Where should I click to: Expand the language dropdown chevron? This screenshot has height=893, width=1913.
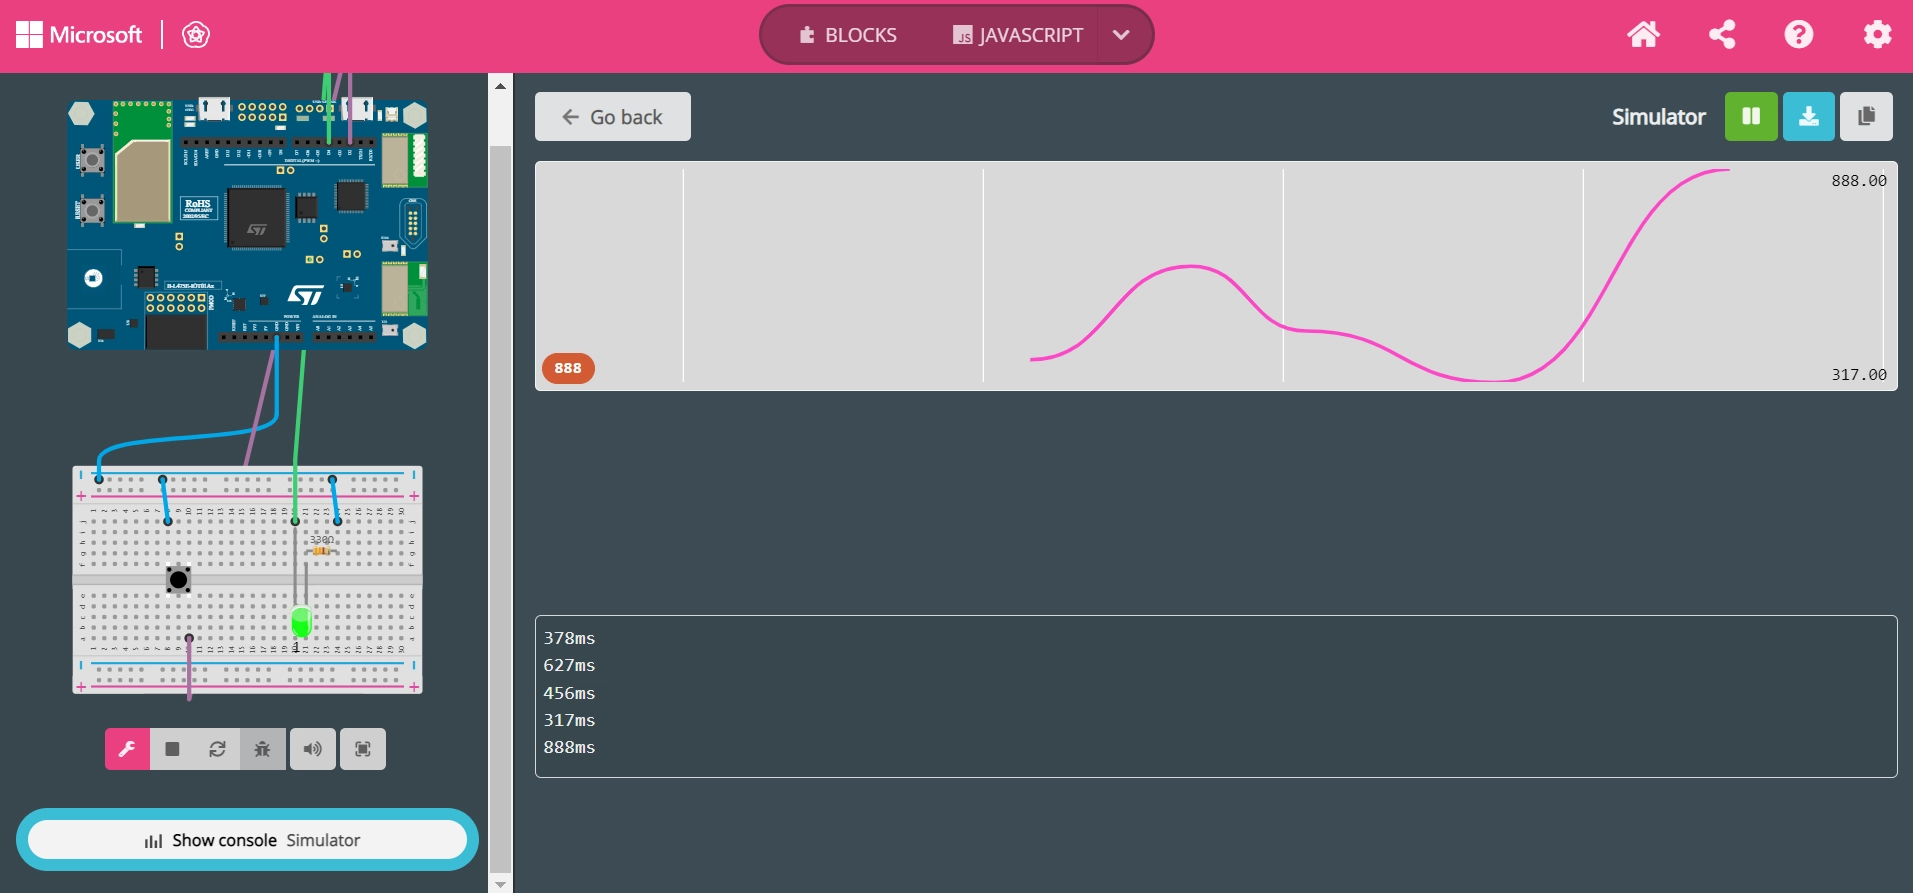point(1121,35)
